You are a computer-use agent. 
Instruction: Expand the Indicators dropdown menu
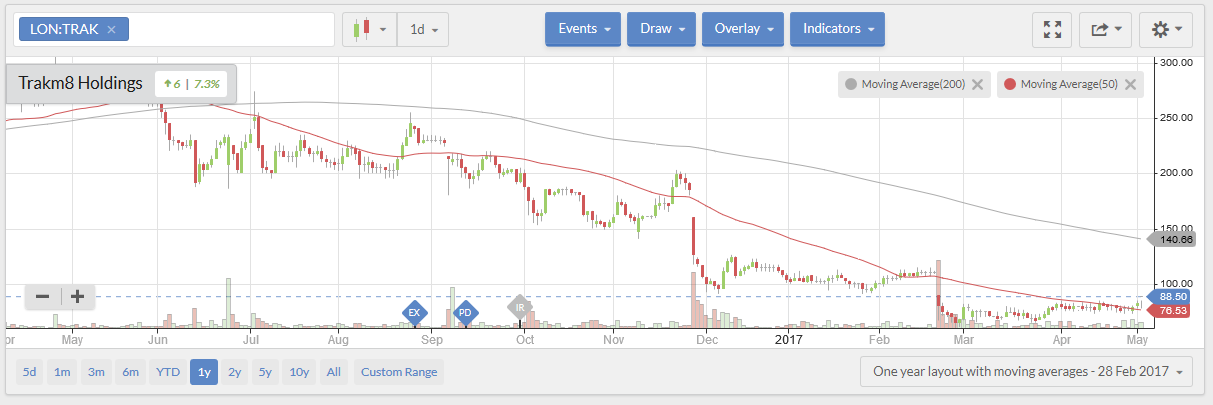(837, 29)
